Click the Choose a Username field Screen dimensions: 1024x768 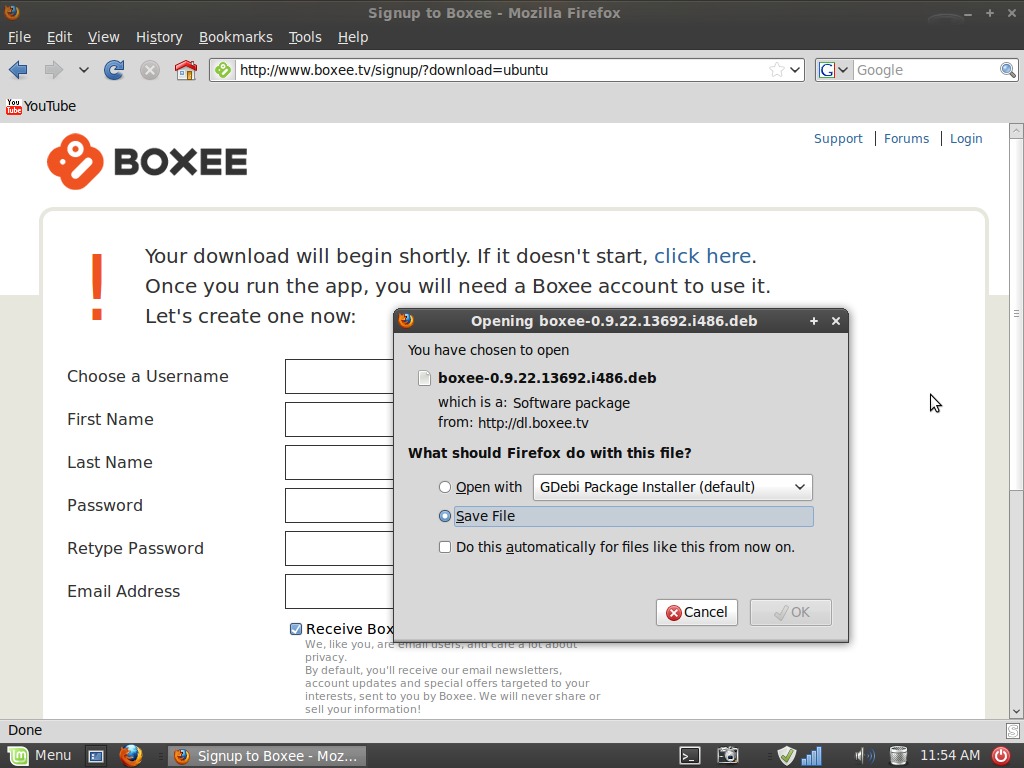(x=340, y=376)
